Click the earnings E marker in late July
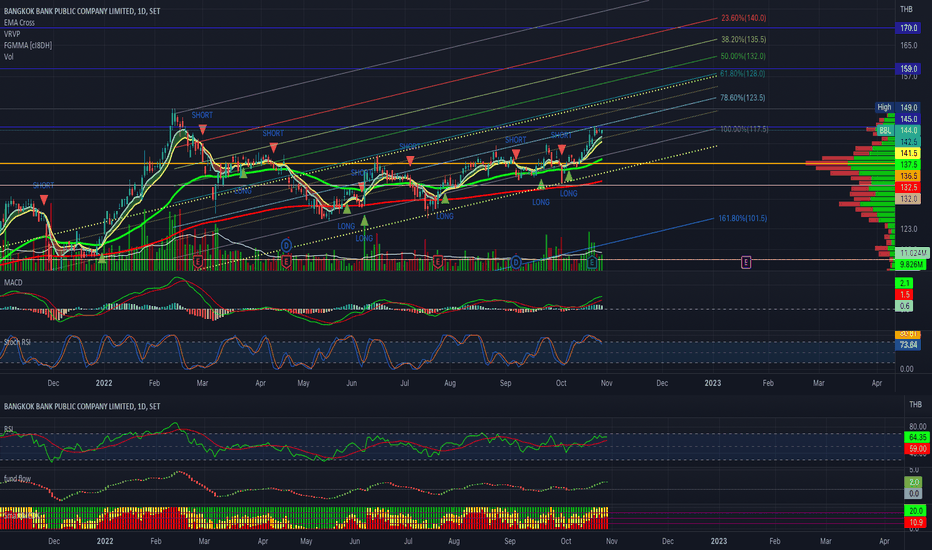Viewport: 932px width, 550px height. [x=437, y=262]
